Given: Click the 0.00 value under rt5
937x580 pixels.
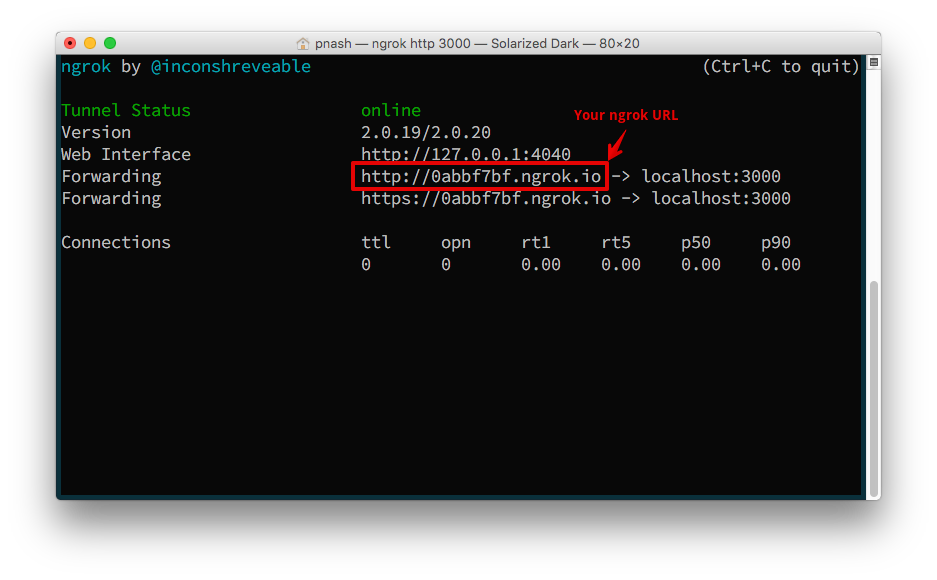Looking at the screenshot, I should click(x=621, y=265).
